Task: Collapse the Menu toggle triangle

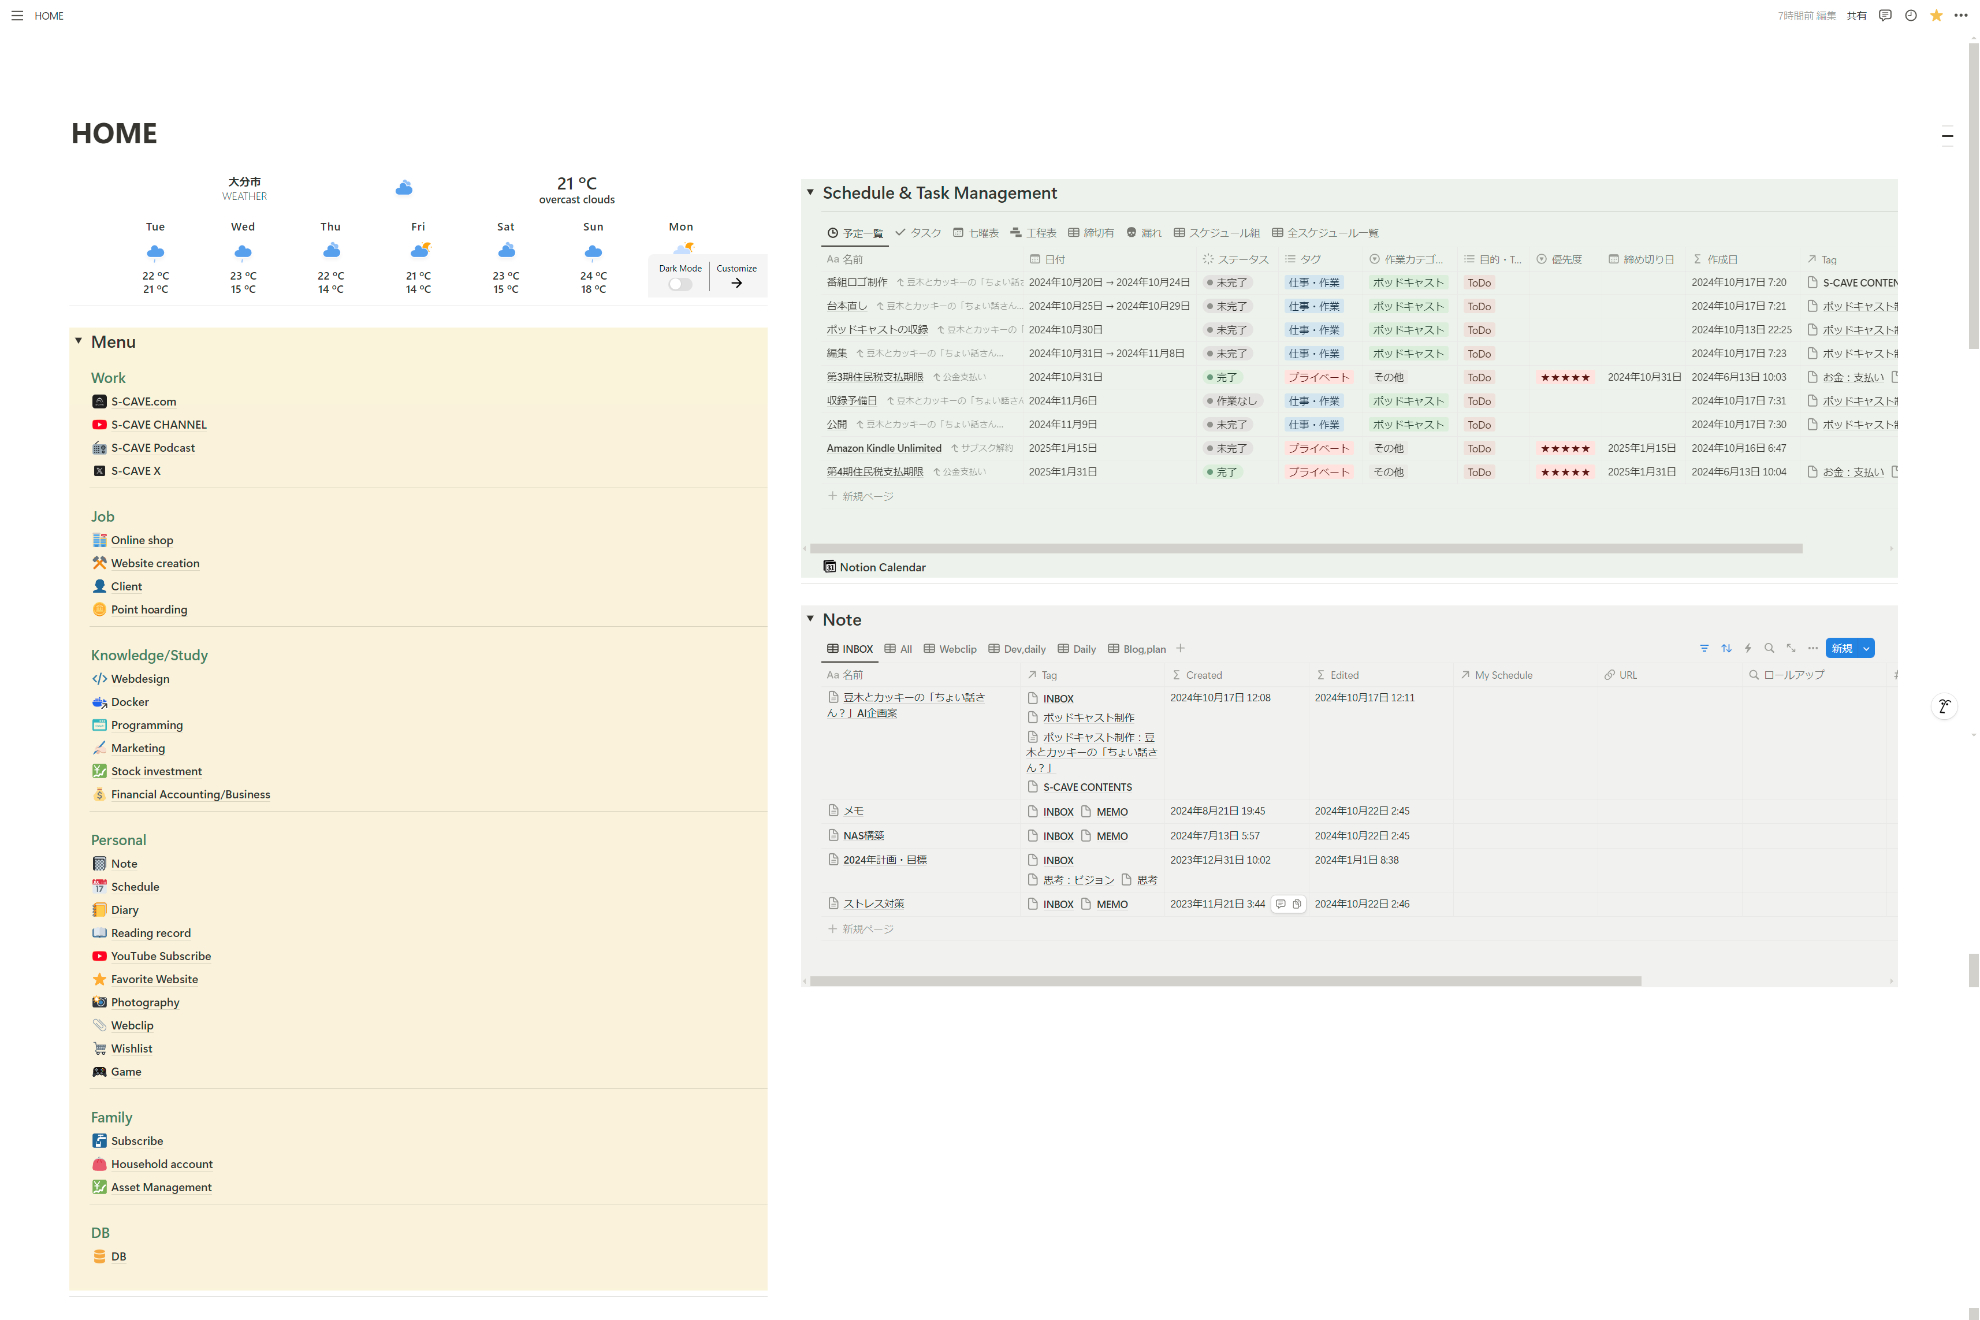Action: (78, 342)
